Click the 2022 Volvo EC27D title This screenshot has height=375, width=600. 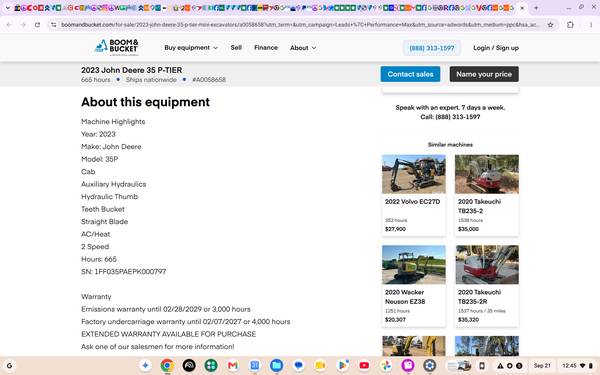coord(412,202)
